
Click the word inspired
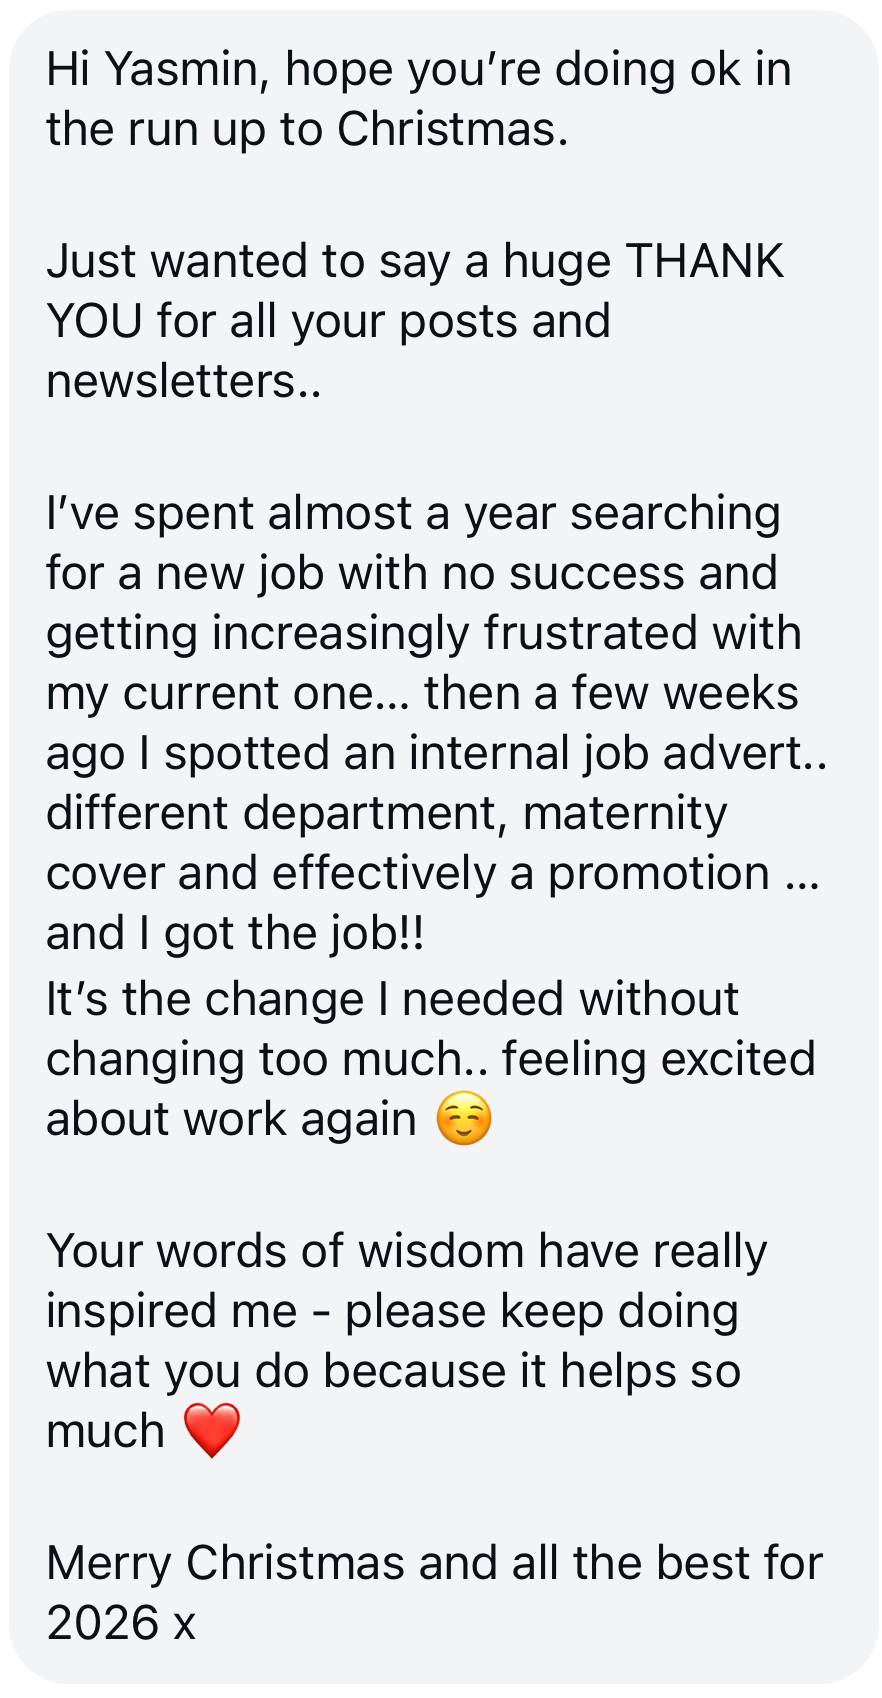[x=171, y=1311]
